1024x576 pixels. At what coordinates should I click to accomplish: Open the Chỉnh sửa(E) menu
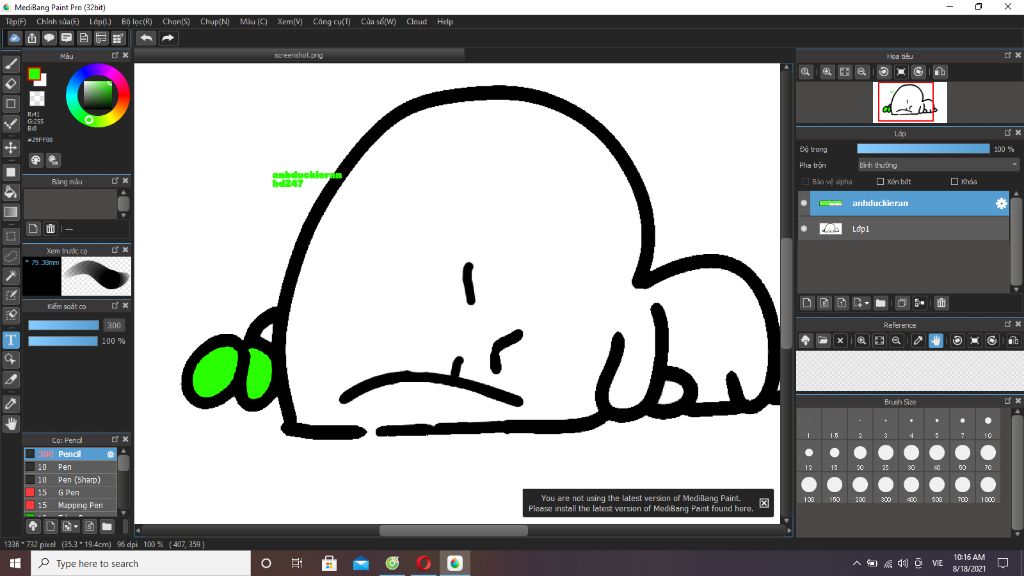click(57, 22)
